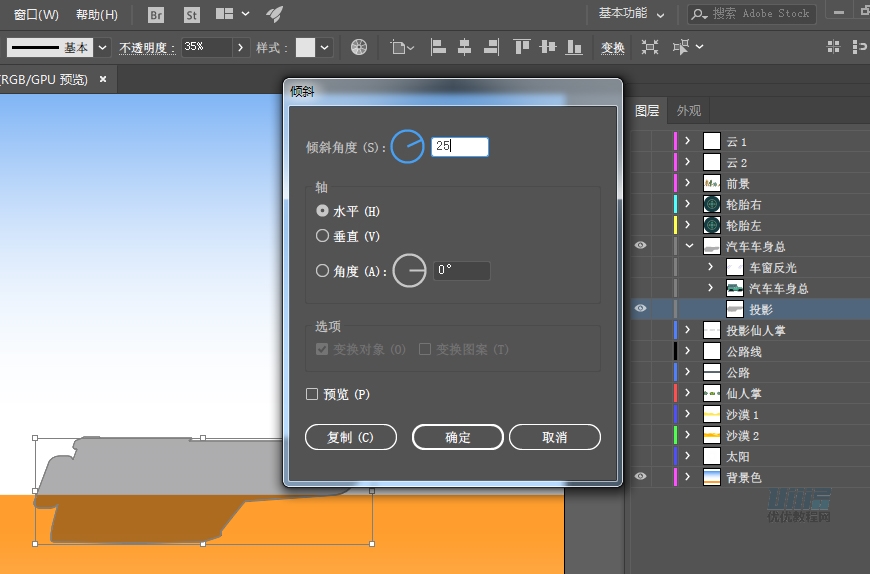Expand the 车窗反光 sublayer
The width and height of the screenshot is (870, 574).
(x=710, y=267)
